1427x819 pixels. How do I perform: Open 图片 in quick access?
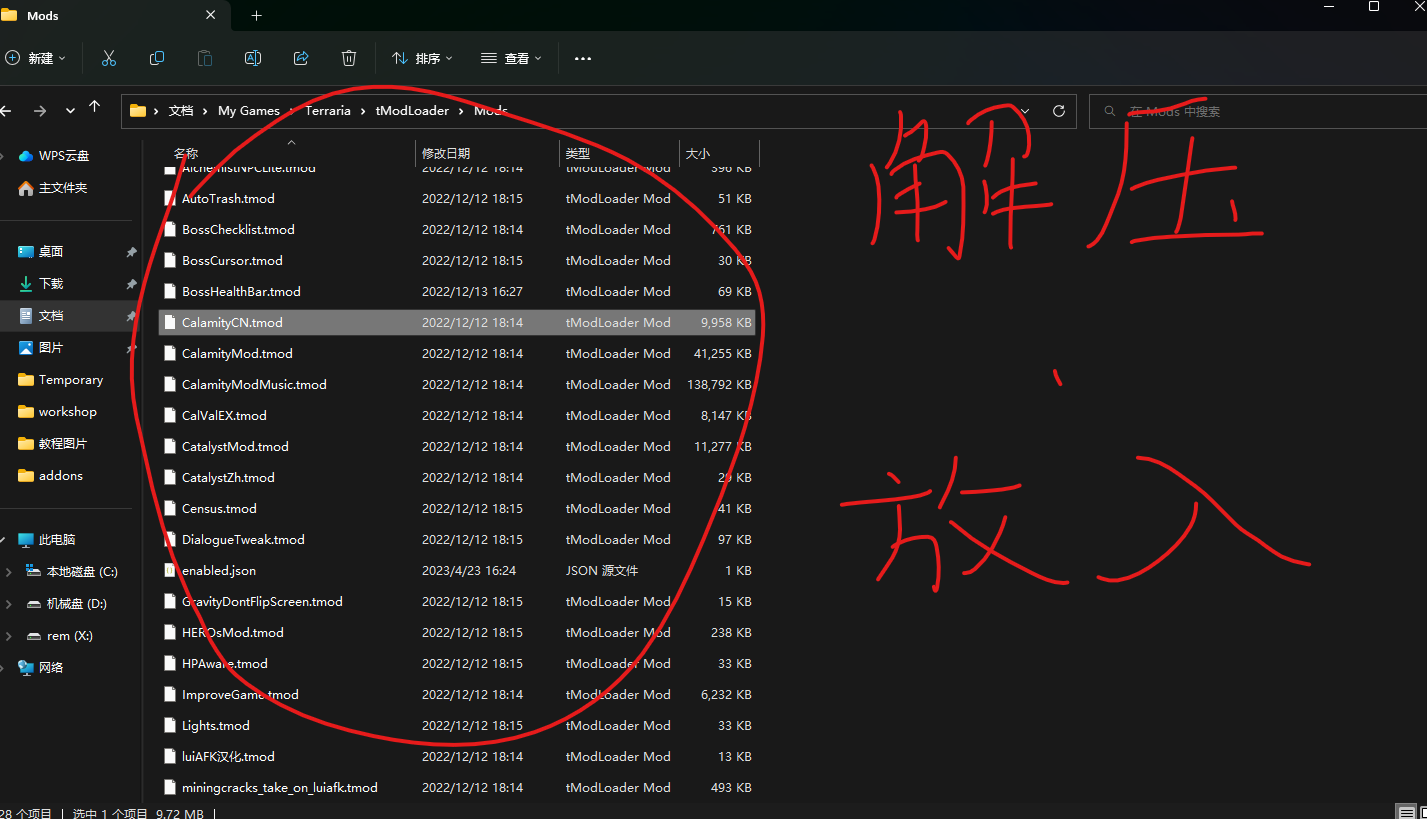50,348
